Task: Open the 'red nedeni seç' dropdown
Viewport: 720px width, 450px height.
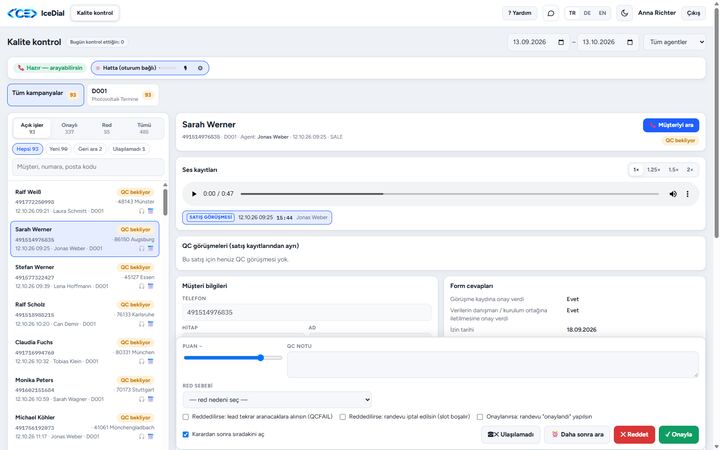Action: (277, 400)
